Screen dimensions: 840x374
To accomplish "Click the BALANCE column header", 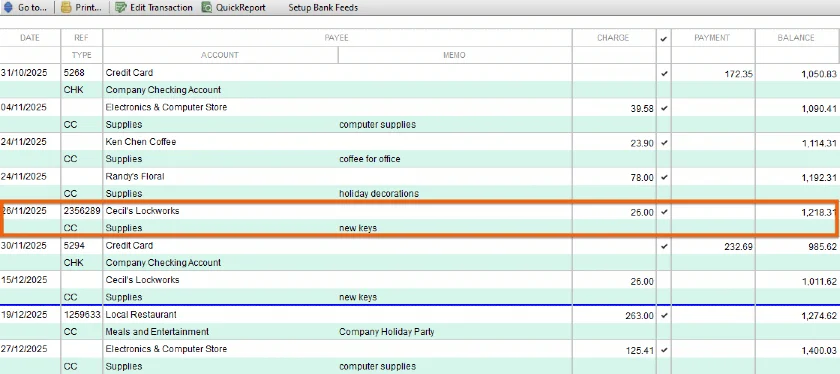I will 796,38.
